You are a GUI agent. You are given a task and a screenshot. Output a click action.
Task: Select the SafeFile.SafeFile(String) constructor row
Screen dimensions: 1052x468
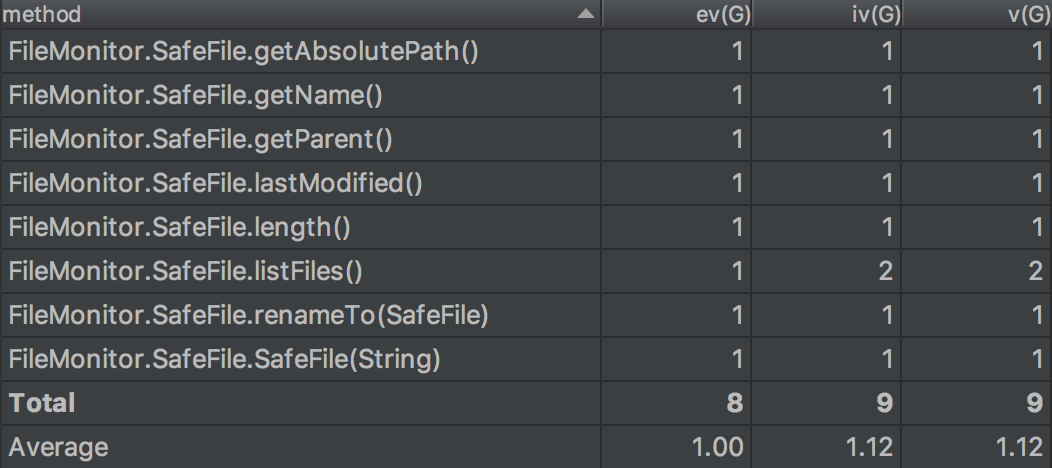[225, 359]
